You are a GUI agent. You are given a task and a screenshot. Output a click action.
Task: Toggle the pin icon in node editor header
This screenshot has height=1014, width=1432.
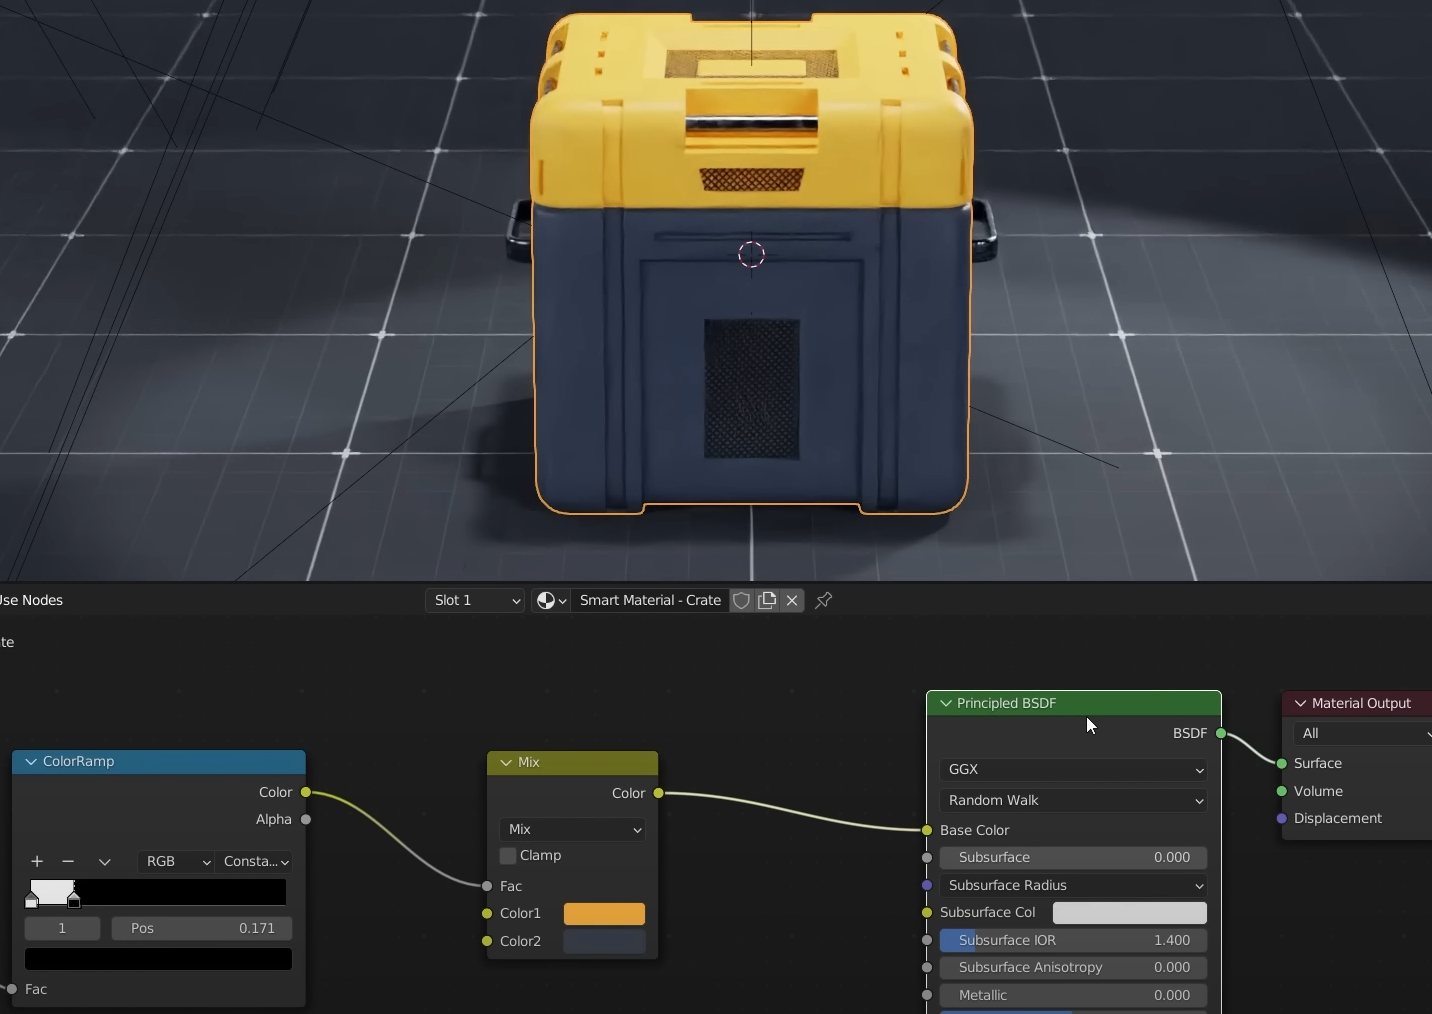(x=824, y=600)
